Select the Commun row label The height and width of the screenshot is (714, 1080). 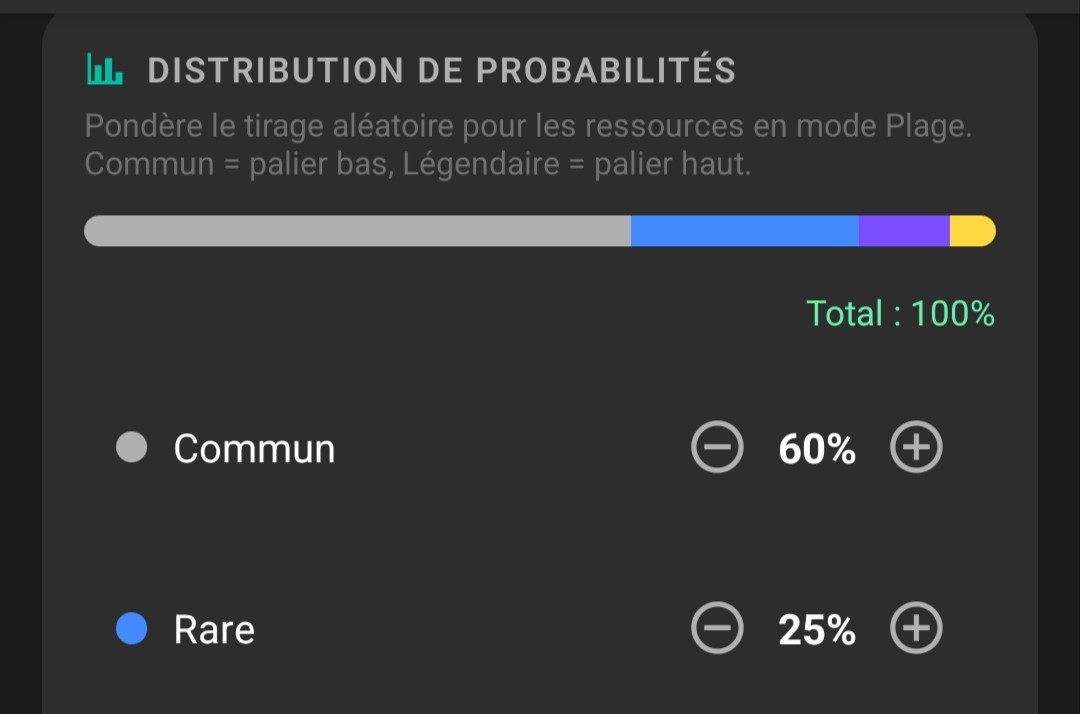tap(254, 447)
